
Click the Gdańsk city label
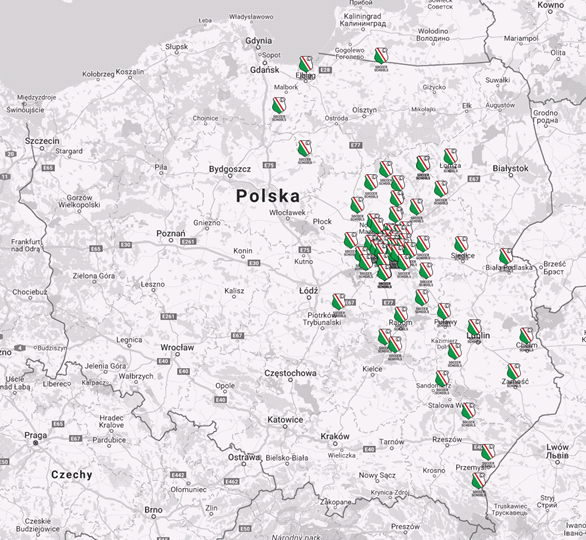(265, 70)
